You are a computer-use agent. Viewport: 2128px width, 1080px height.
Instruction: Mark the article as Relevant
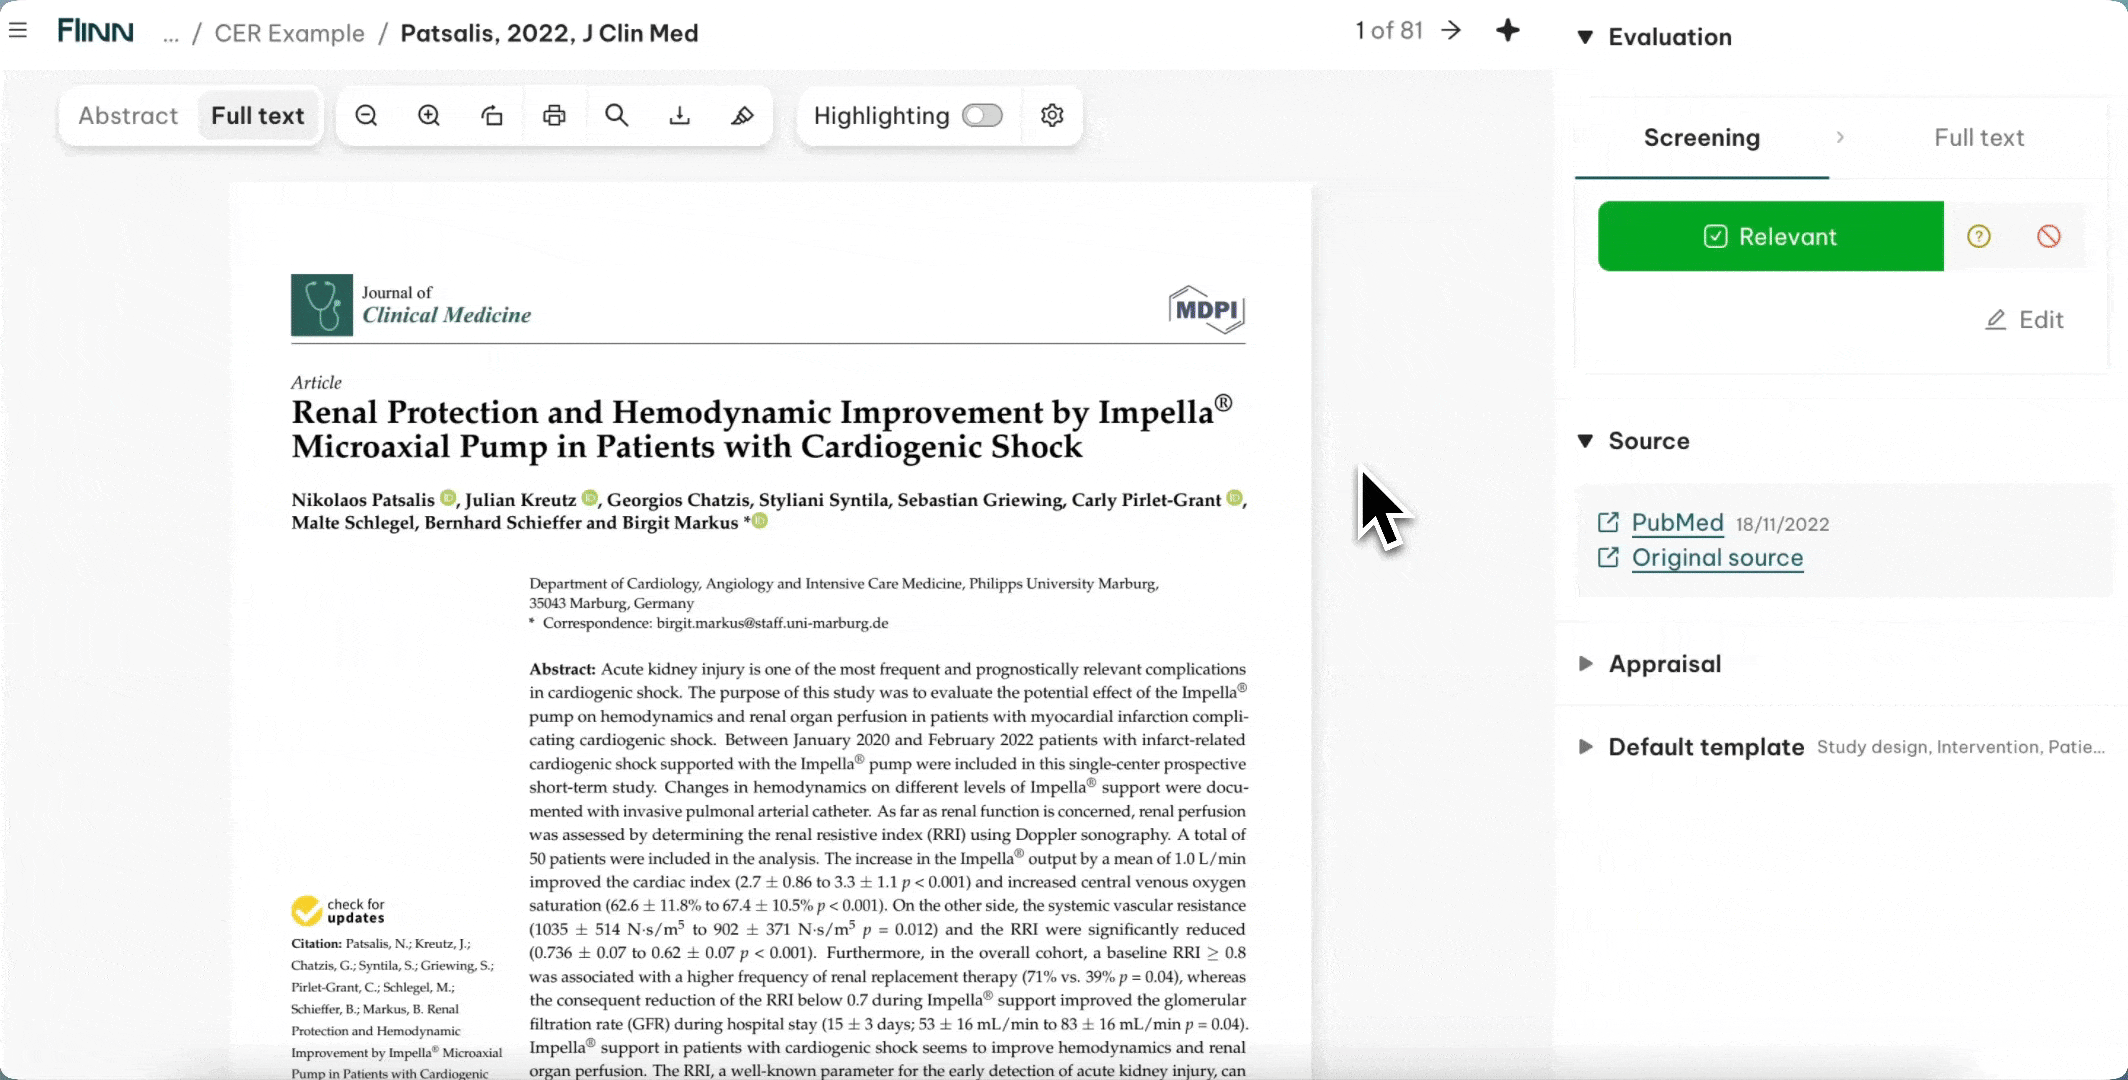coord(1770,237)
